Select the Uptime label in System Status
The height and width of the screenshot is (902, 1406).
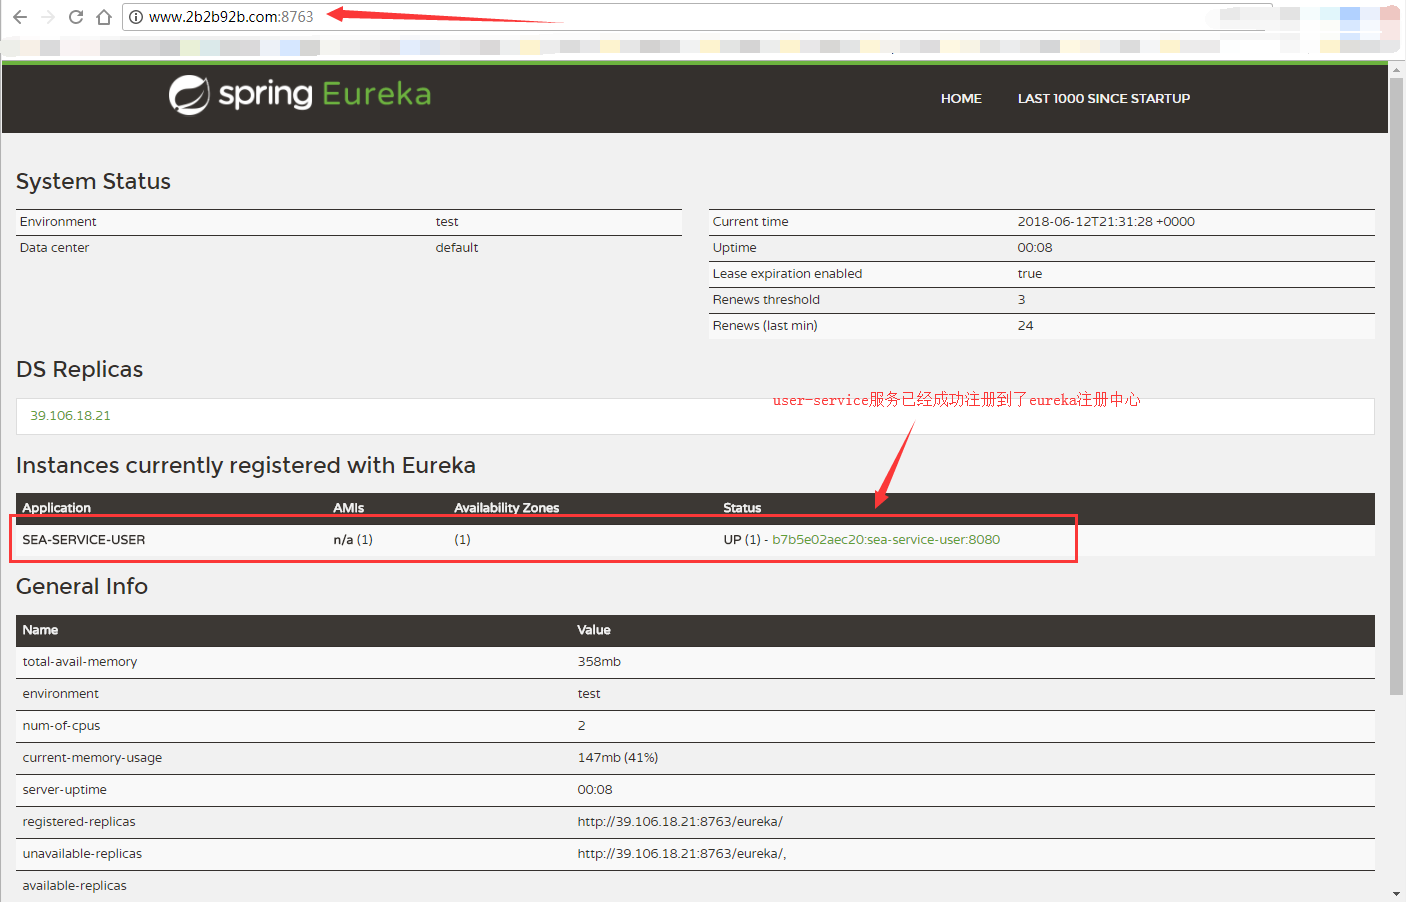[x=735, y=248]
